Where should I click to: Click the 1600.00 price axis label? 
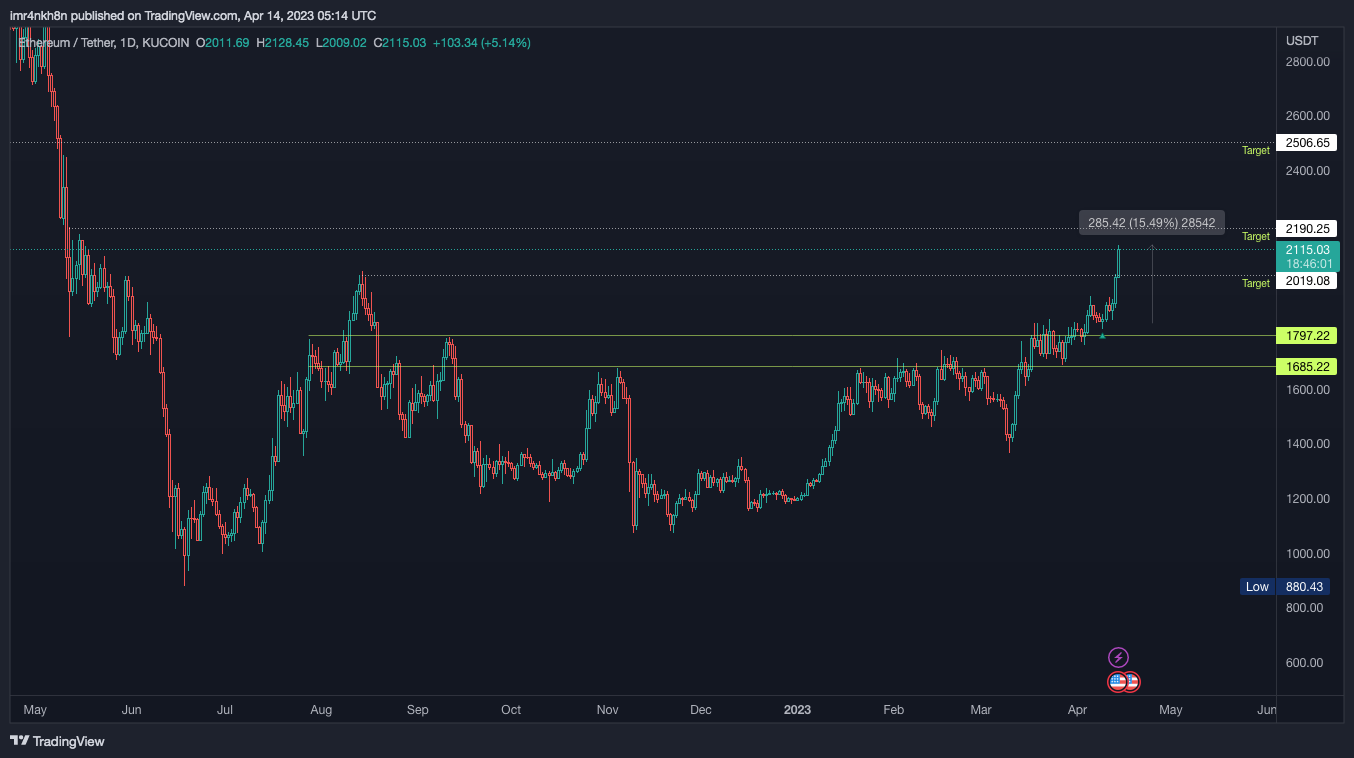point(1307,390)
